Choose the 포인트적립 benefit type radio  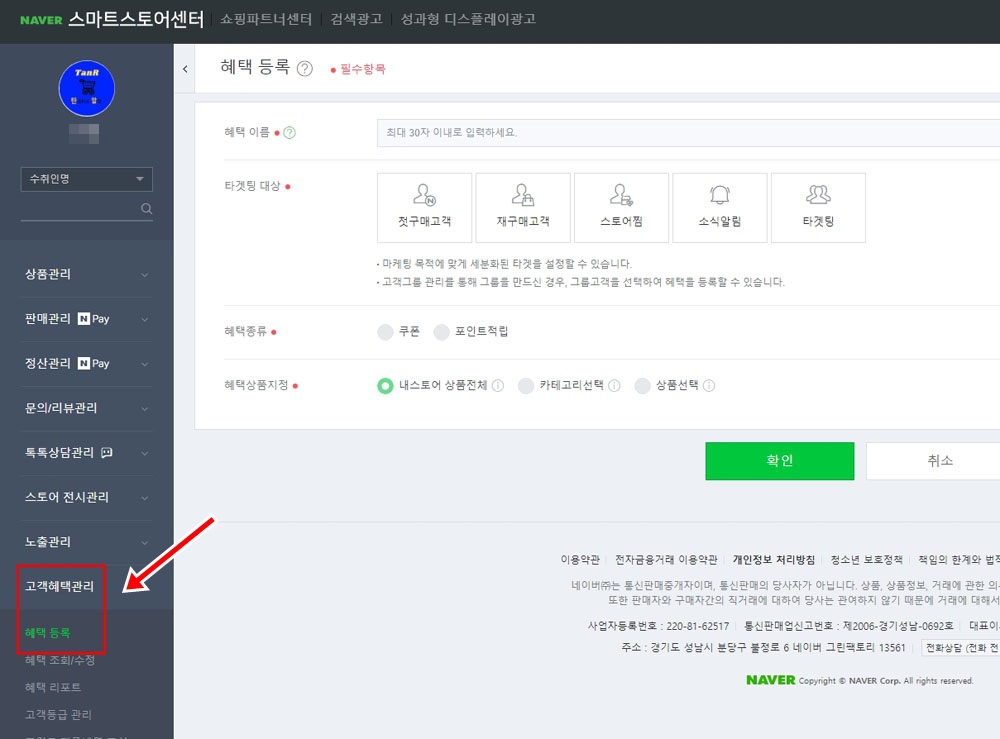point(441,332)
